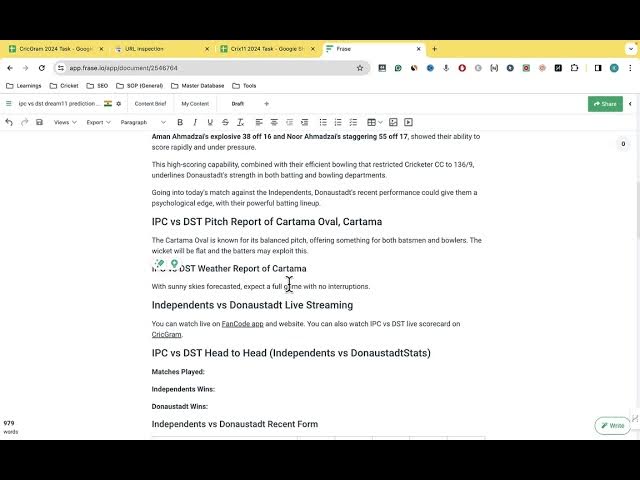Save the document with disk icon
Viewport: 640px width, 480px height.
39,122
